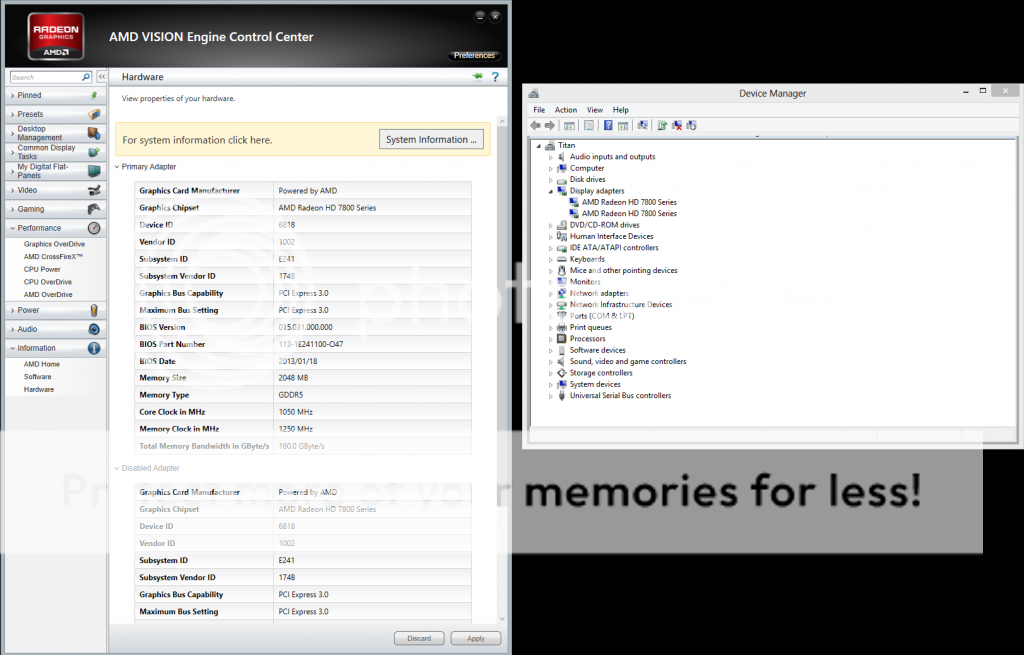The width and height of the screenshot is (1024, 655).
Task: Click Uninstall device icon with red X
Action: (x=677, y=125)
